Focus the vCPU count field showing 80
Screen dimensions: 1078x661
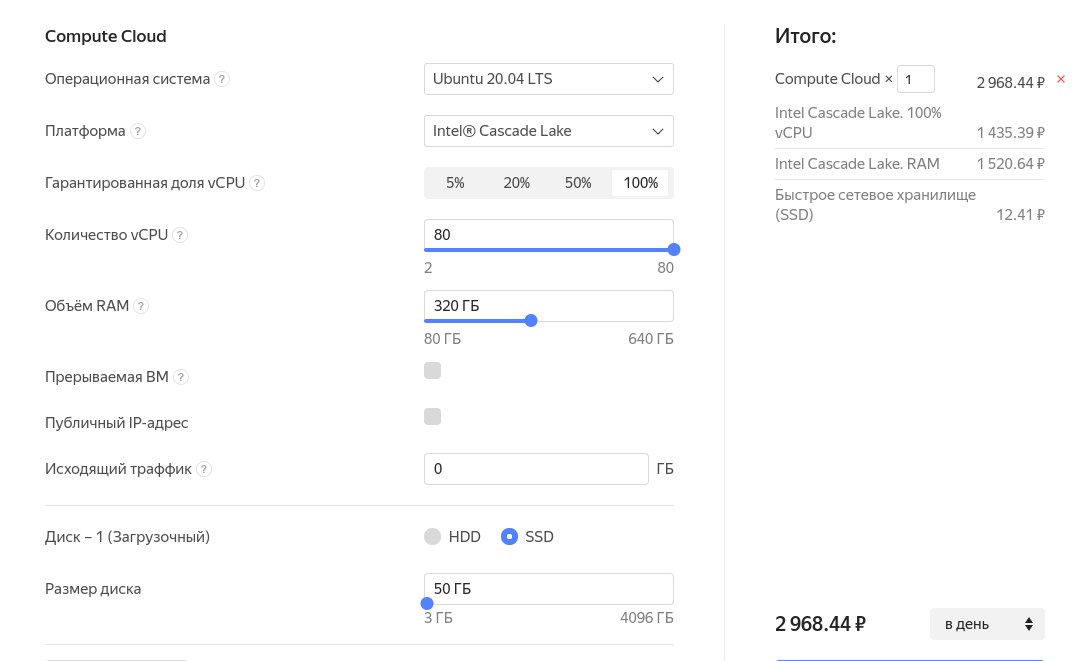click(x=549, y=235)
